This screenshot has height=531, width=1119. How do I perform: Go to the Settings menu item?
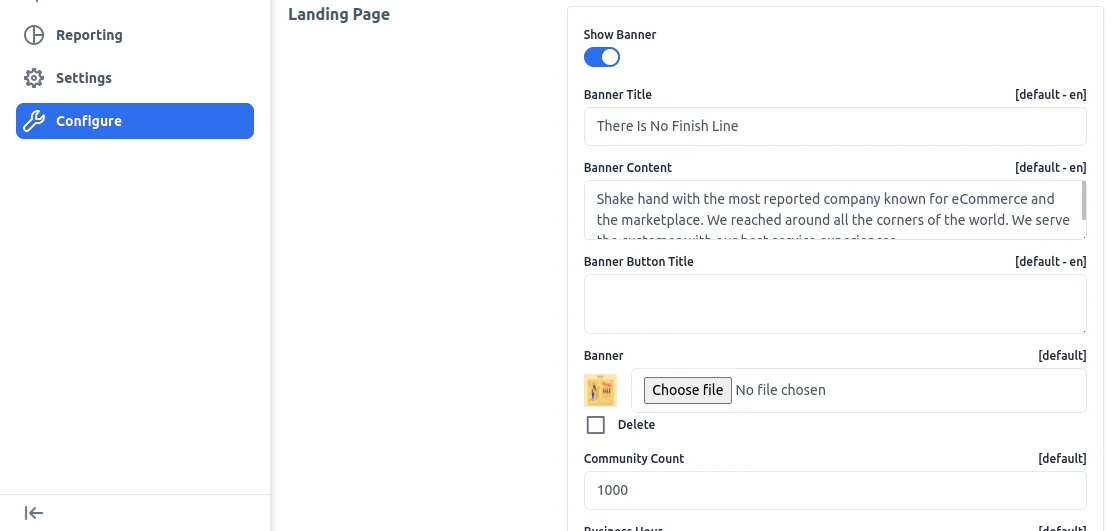pos(84,78)
